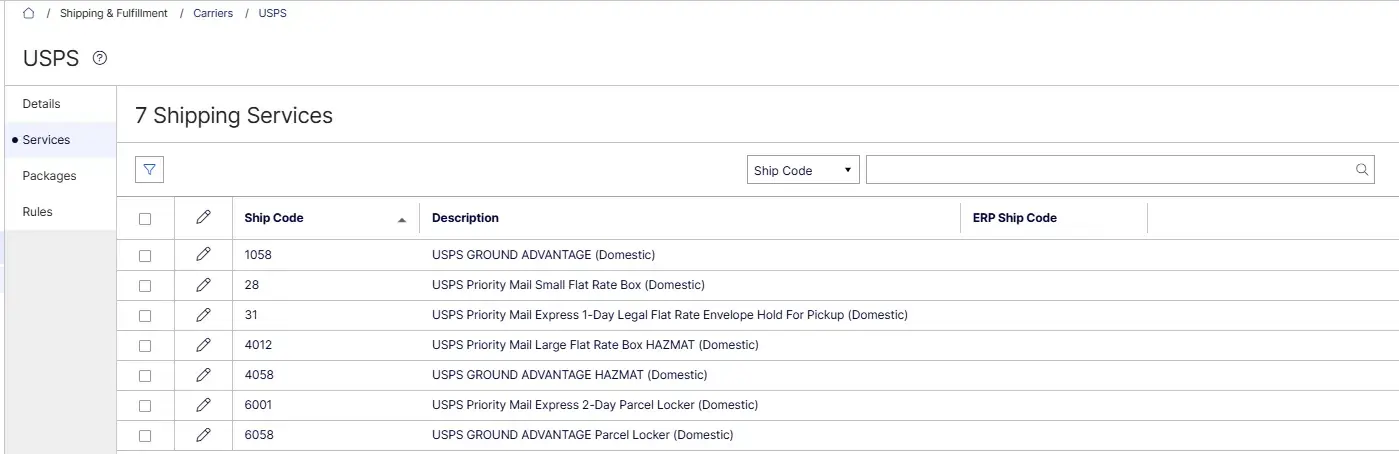Select Priority Mail Express 2-Day Parcel Locker description

pyautogui.click(x=595, y=405)
